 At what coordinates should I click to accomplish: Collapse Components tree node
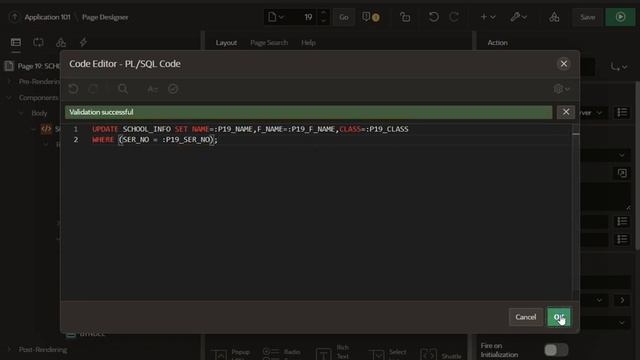(9, 98)
